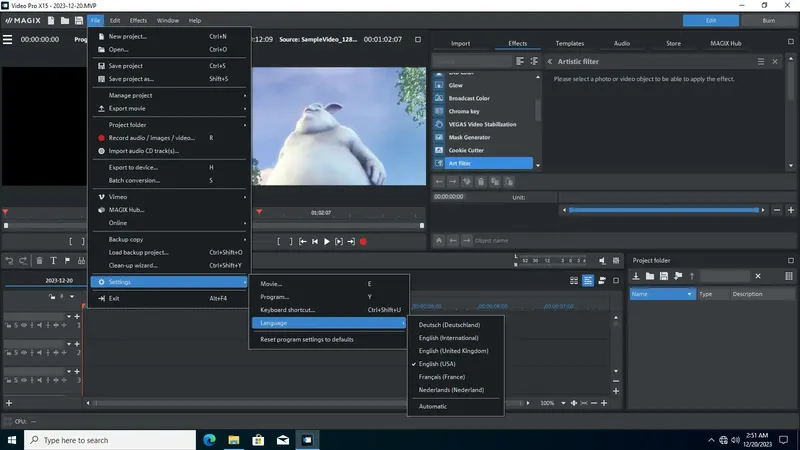This screenshot has width=800, height=450.
Task: Click the red record button in transport controls
Action: coord(363,241)
